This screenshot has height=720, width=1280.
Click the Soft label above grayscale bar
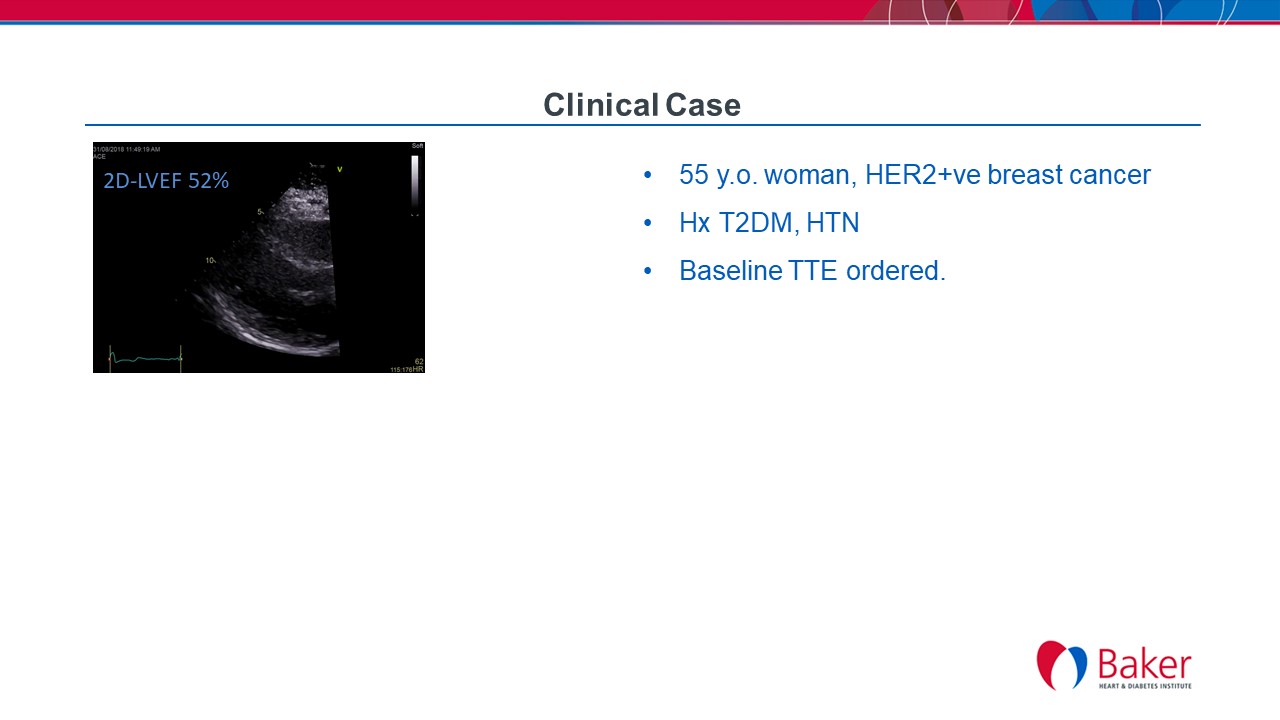pos(417,147)
